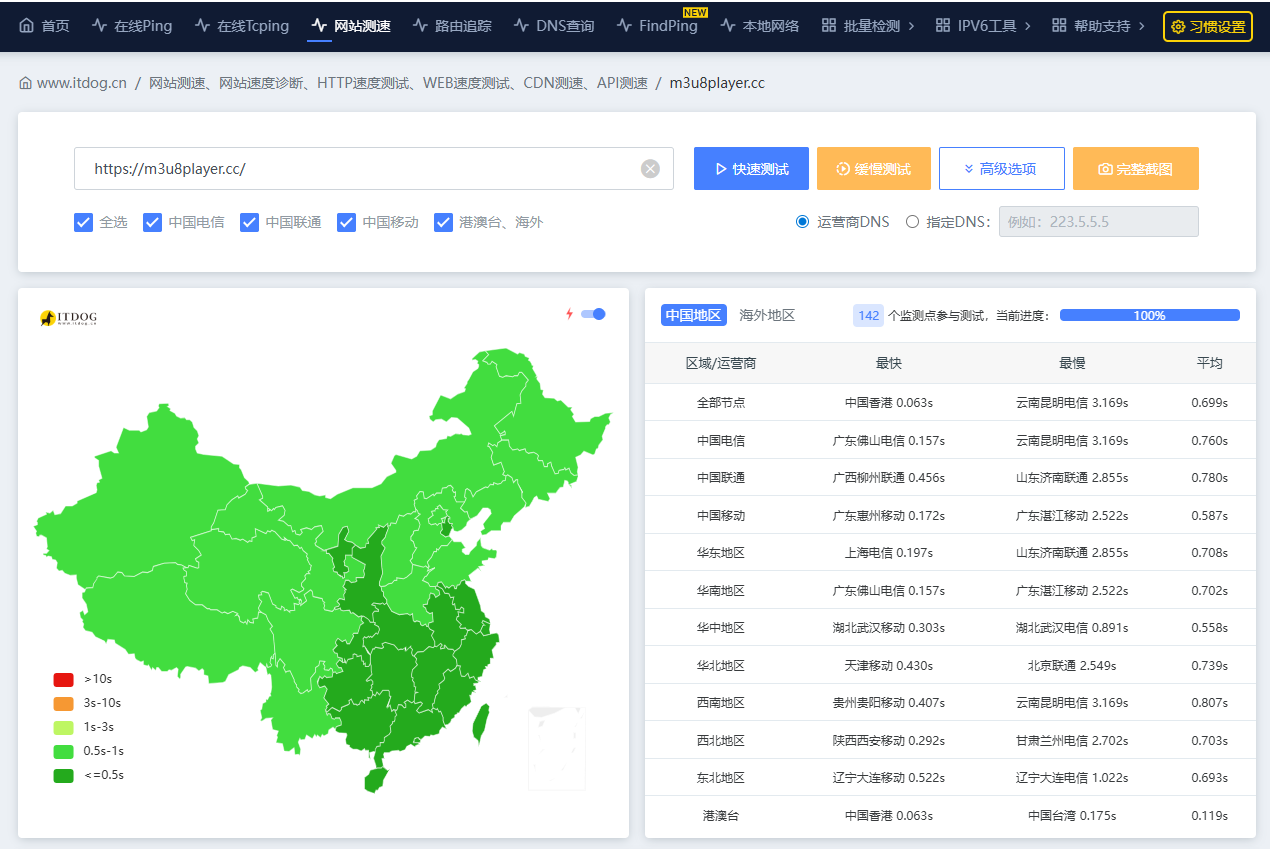Select the 指定DNS radio option
Image resolution: width=1270 pixels, height=849 pixels.
pyautogui.click(x=912, y=222)
